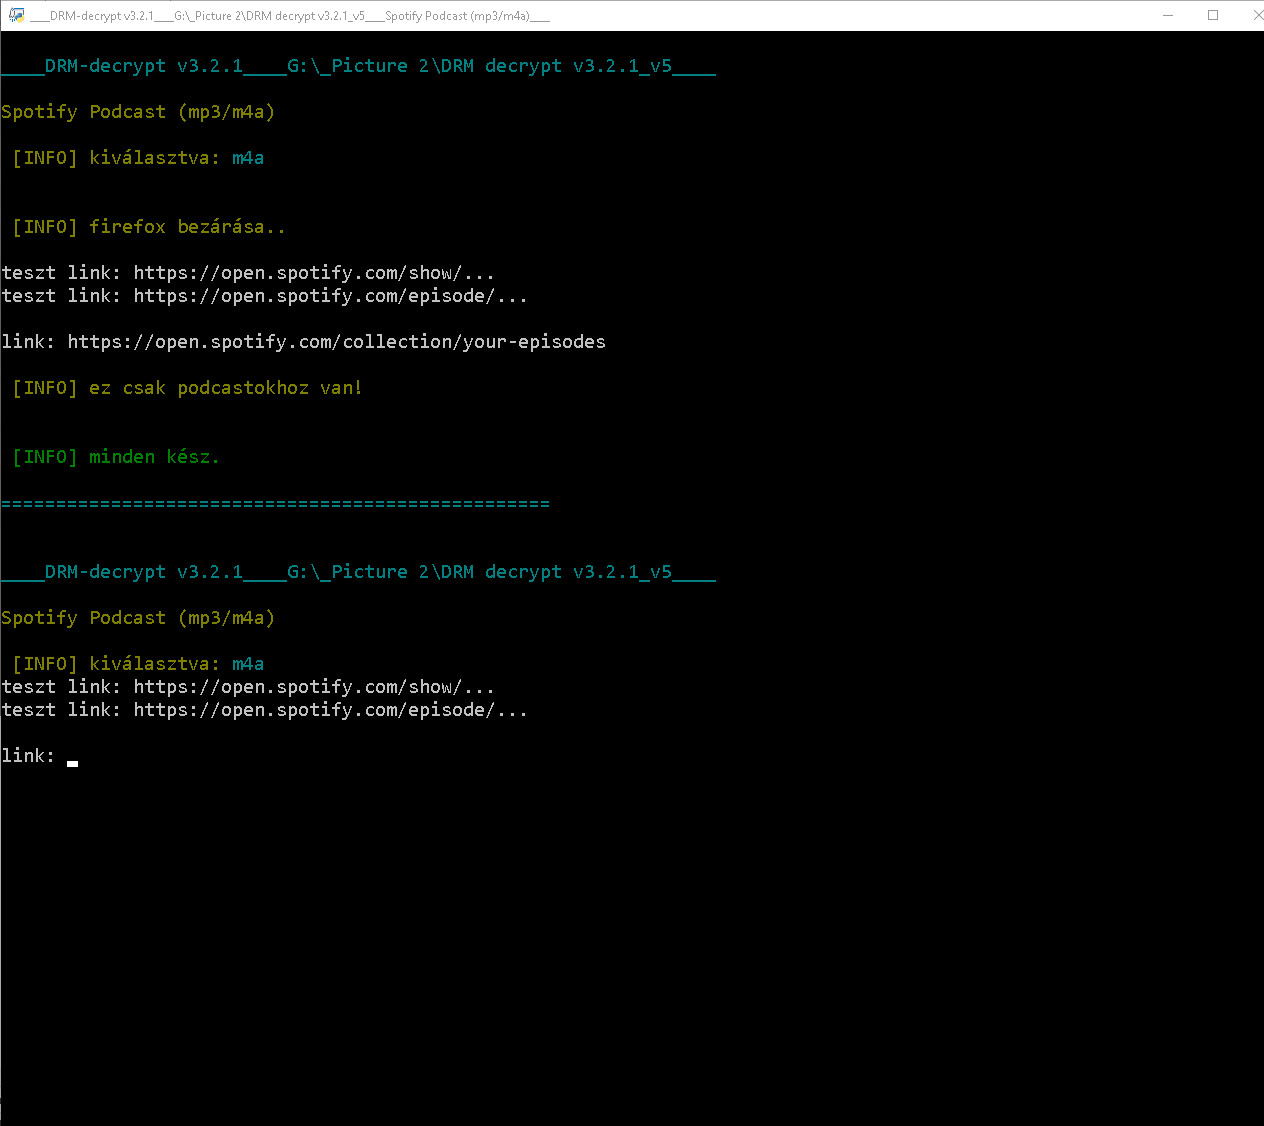Minimize the DRM-decrypt console window
1264x1126 pixels.
pyautogui.click(x=1167, y=15)
